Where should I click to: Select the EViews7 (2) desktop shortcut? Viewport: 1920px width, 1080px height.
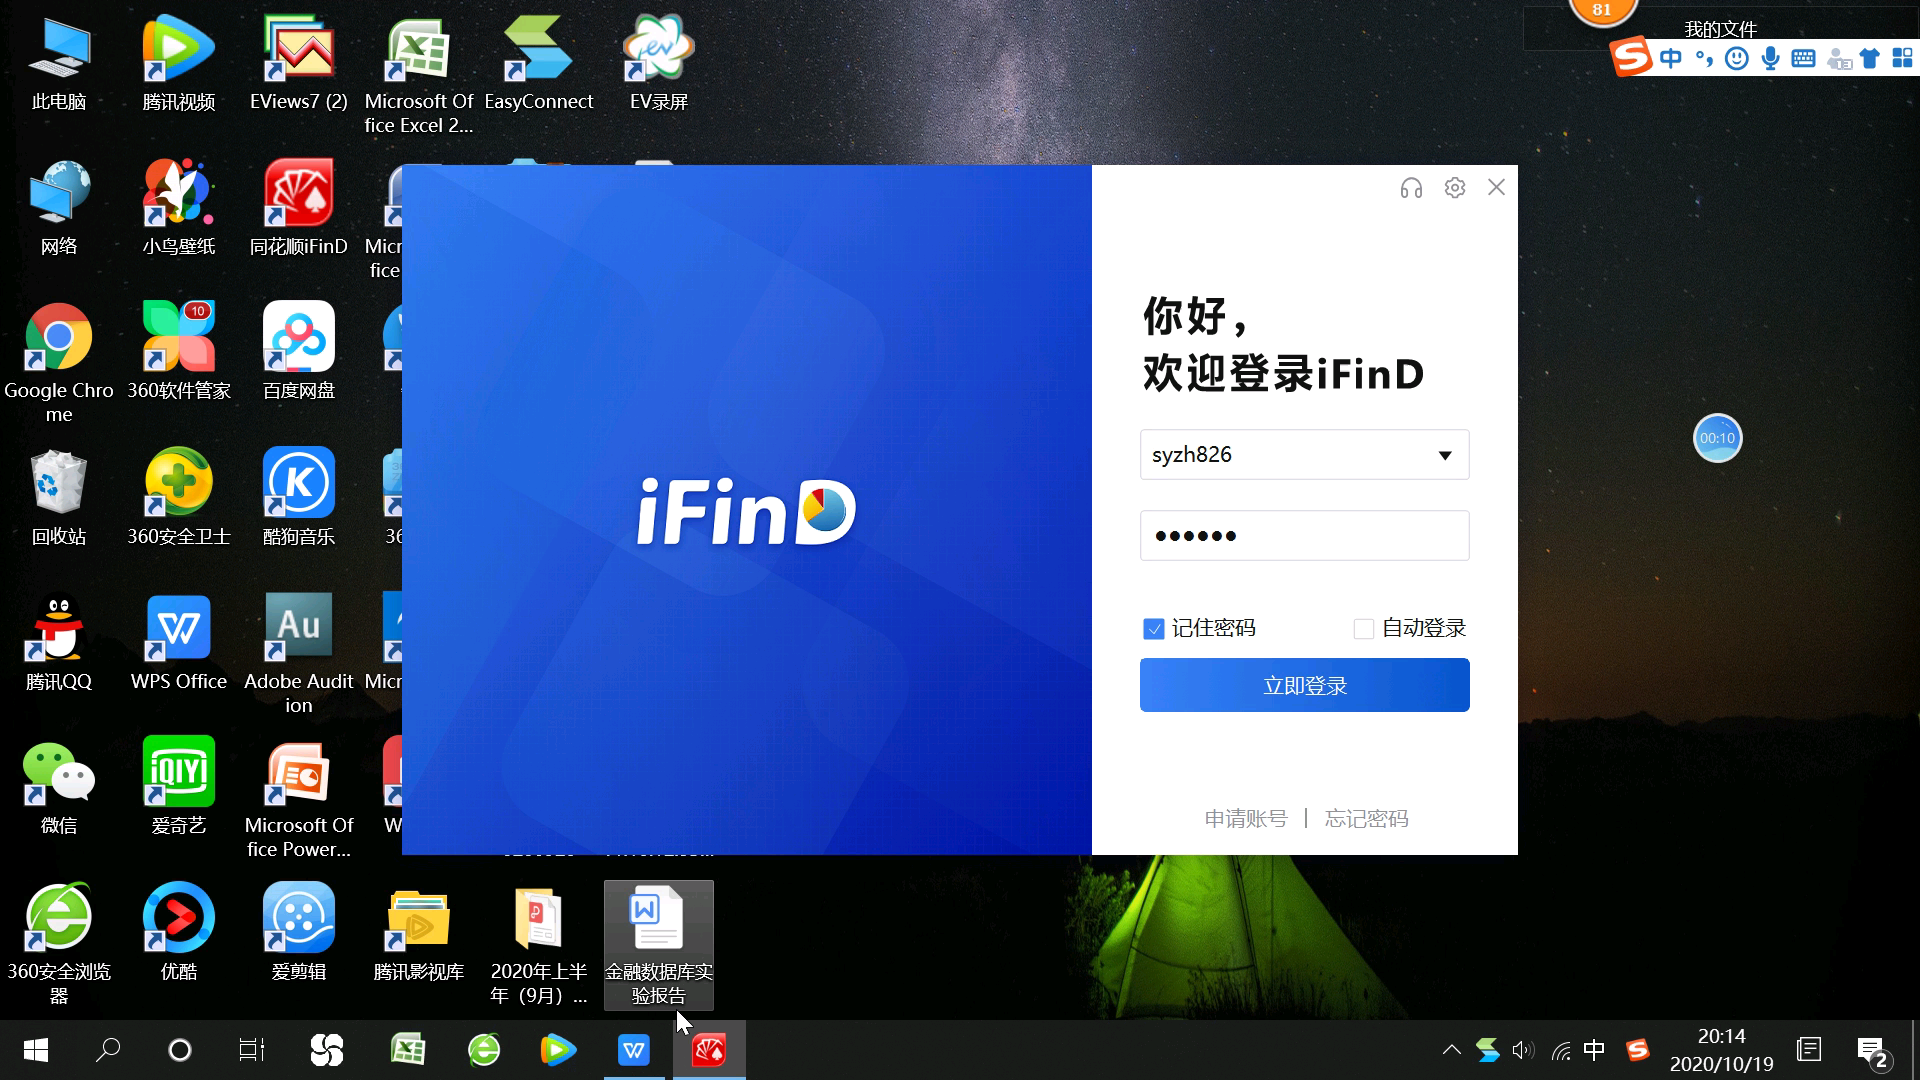tap(299, 62)
